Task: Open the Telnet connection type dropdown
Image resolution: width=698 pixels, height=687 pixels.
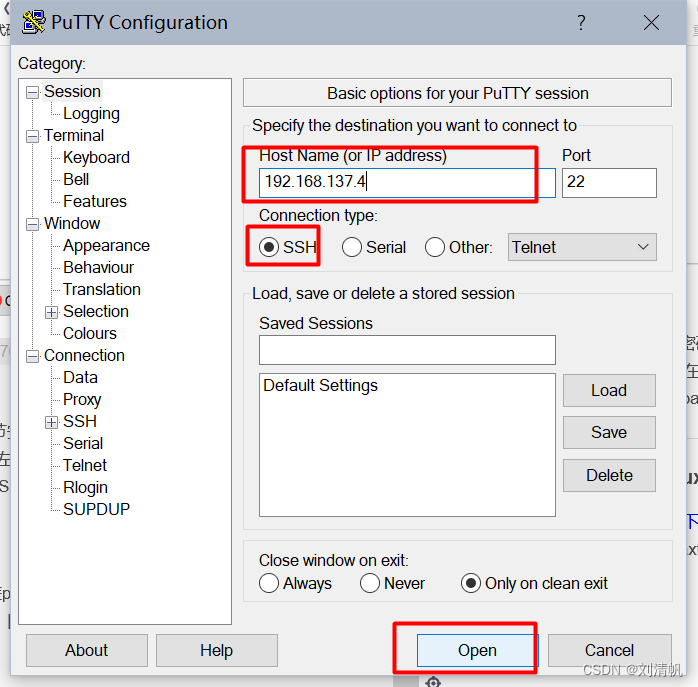Action: click(582, 247)
